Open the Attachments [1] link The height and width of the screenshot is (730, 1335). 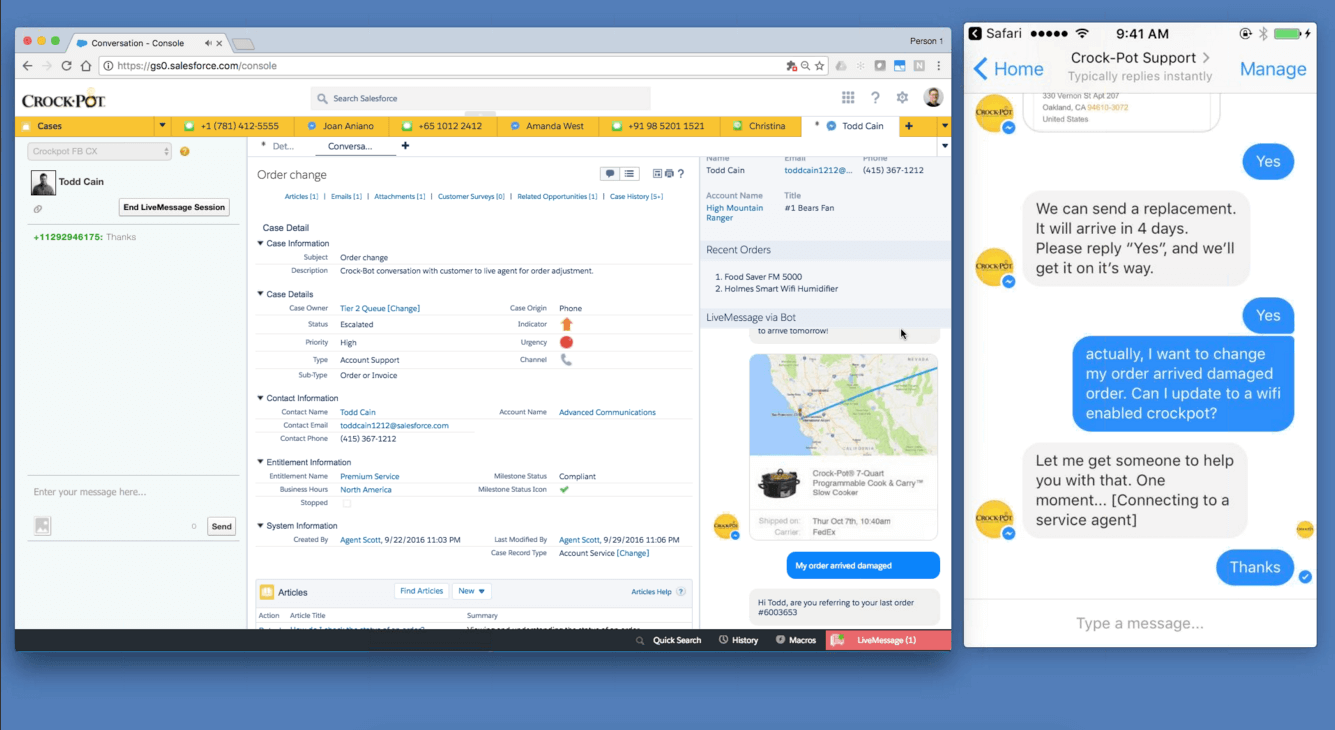[400, 197]
